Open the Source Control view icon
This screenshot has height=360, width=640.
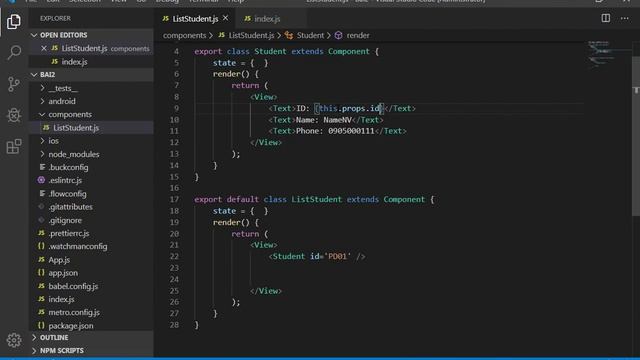click(14, 84)
